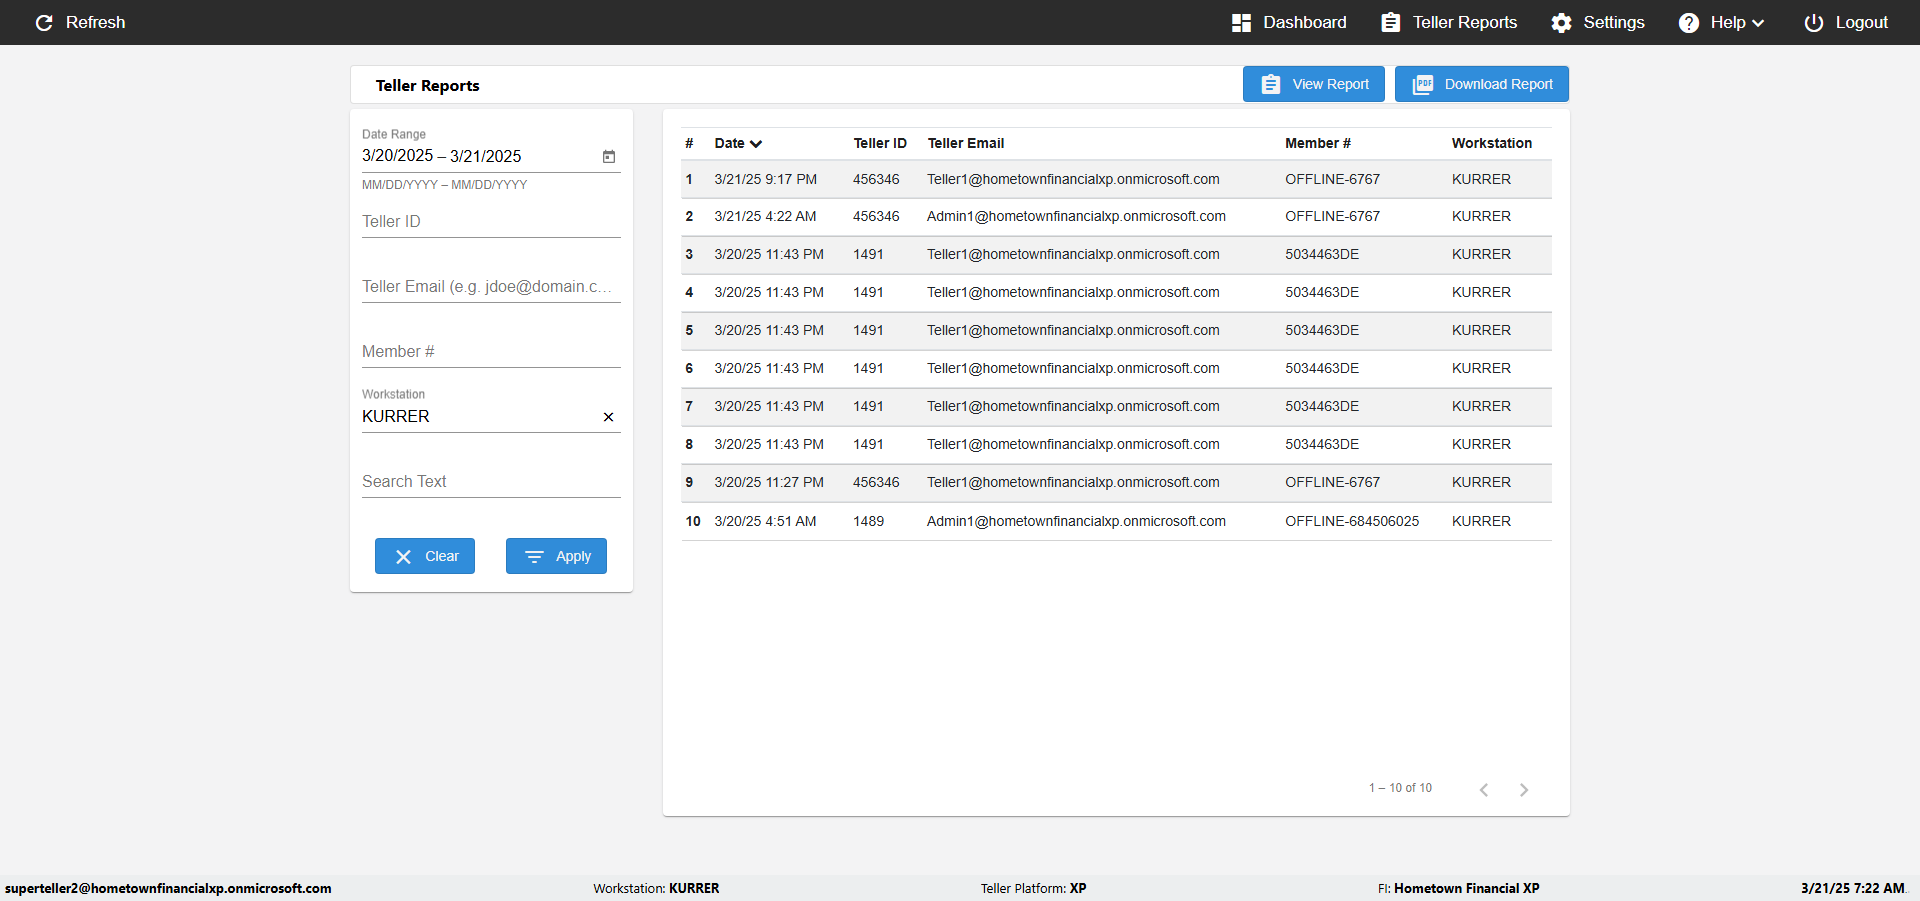Screen dimensions: 1920x901
Task: Focus the Search Text input field
Action: pos(491,481)
